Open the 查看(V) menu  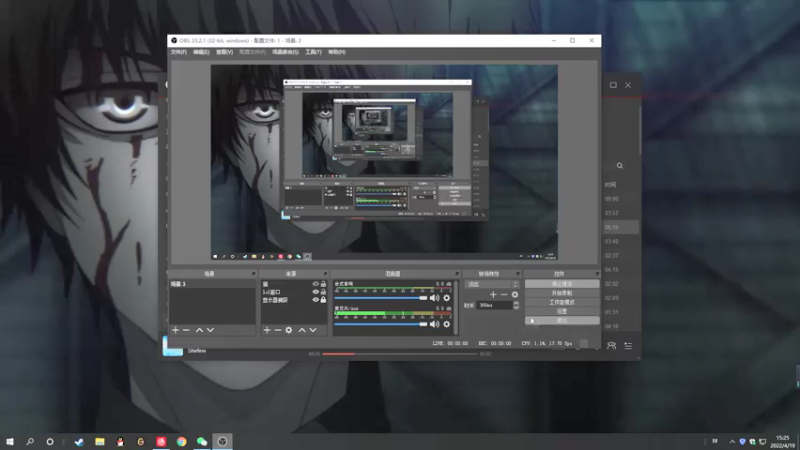coord(224,52)
